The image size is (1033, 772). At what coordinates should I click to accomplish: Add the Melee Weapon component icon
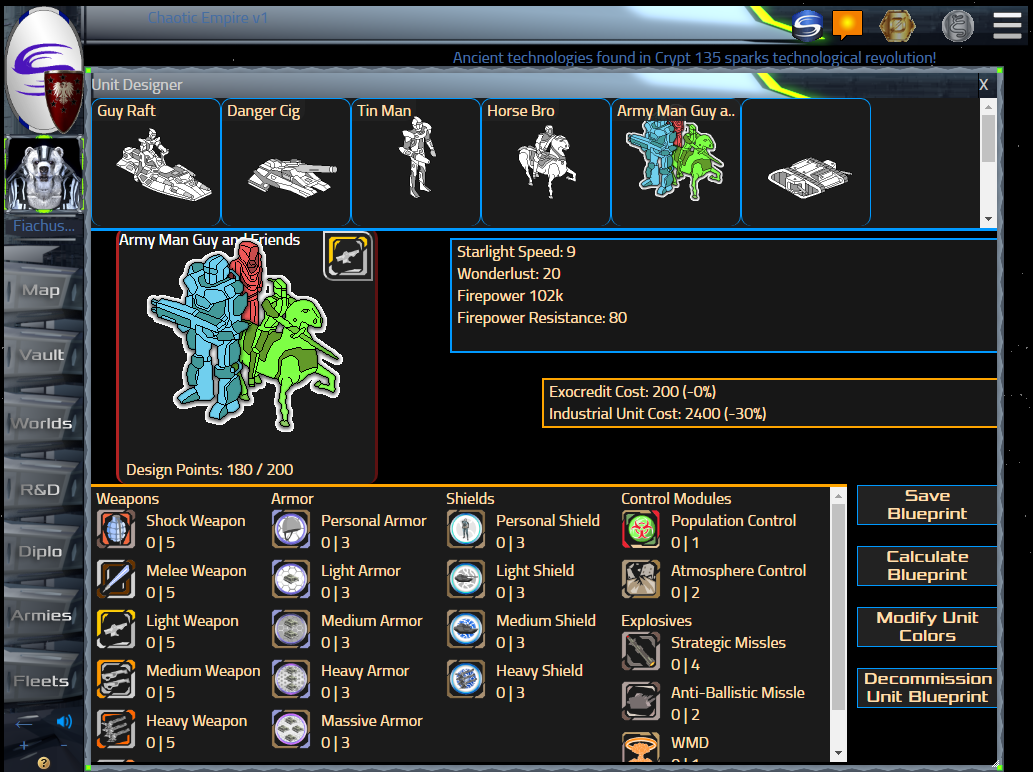click(x=116, y=580)
